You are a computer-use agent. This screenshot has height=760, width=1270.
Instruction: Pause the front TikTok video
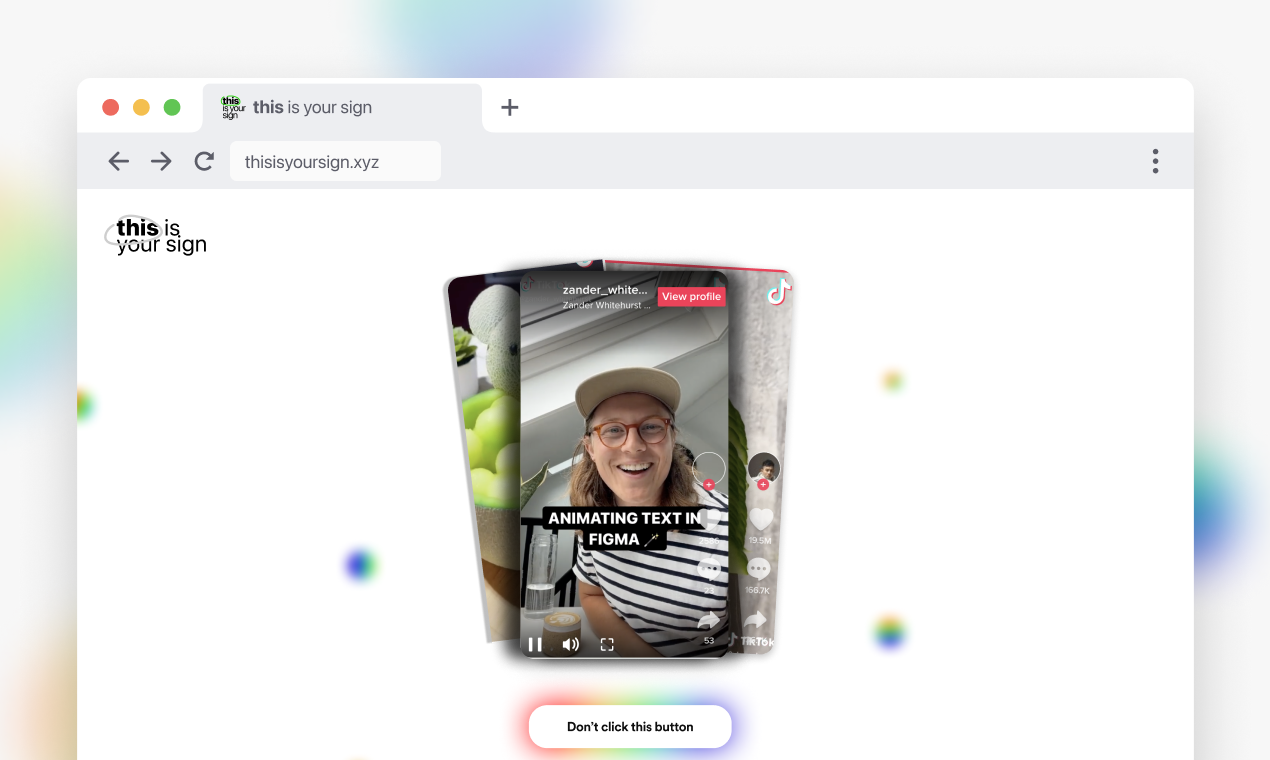coord(535,645)
